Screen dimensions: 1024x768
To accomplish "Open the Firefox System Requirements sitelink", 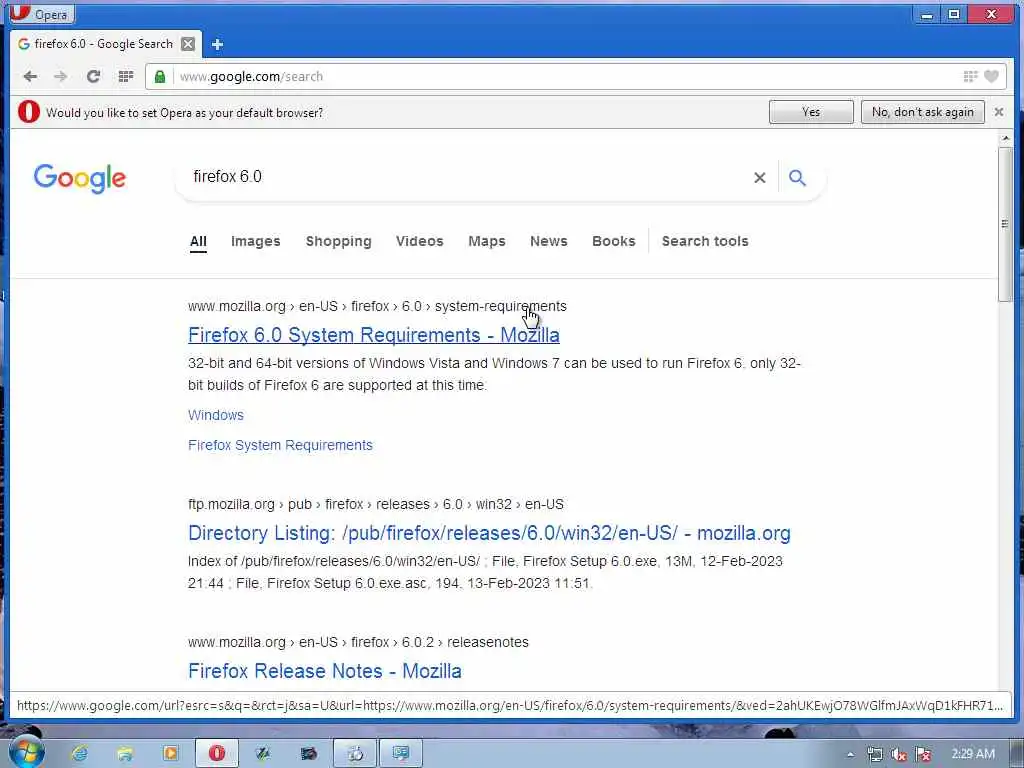I will (280, 445).
